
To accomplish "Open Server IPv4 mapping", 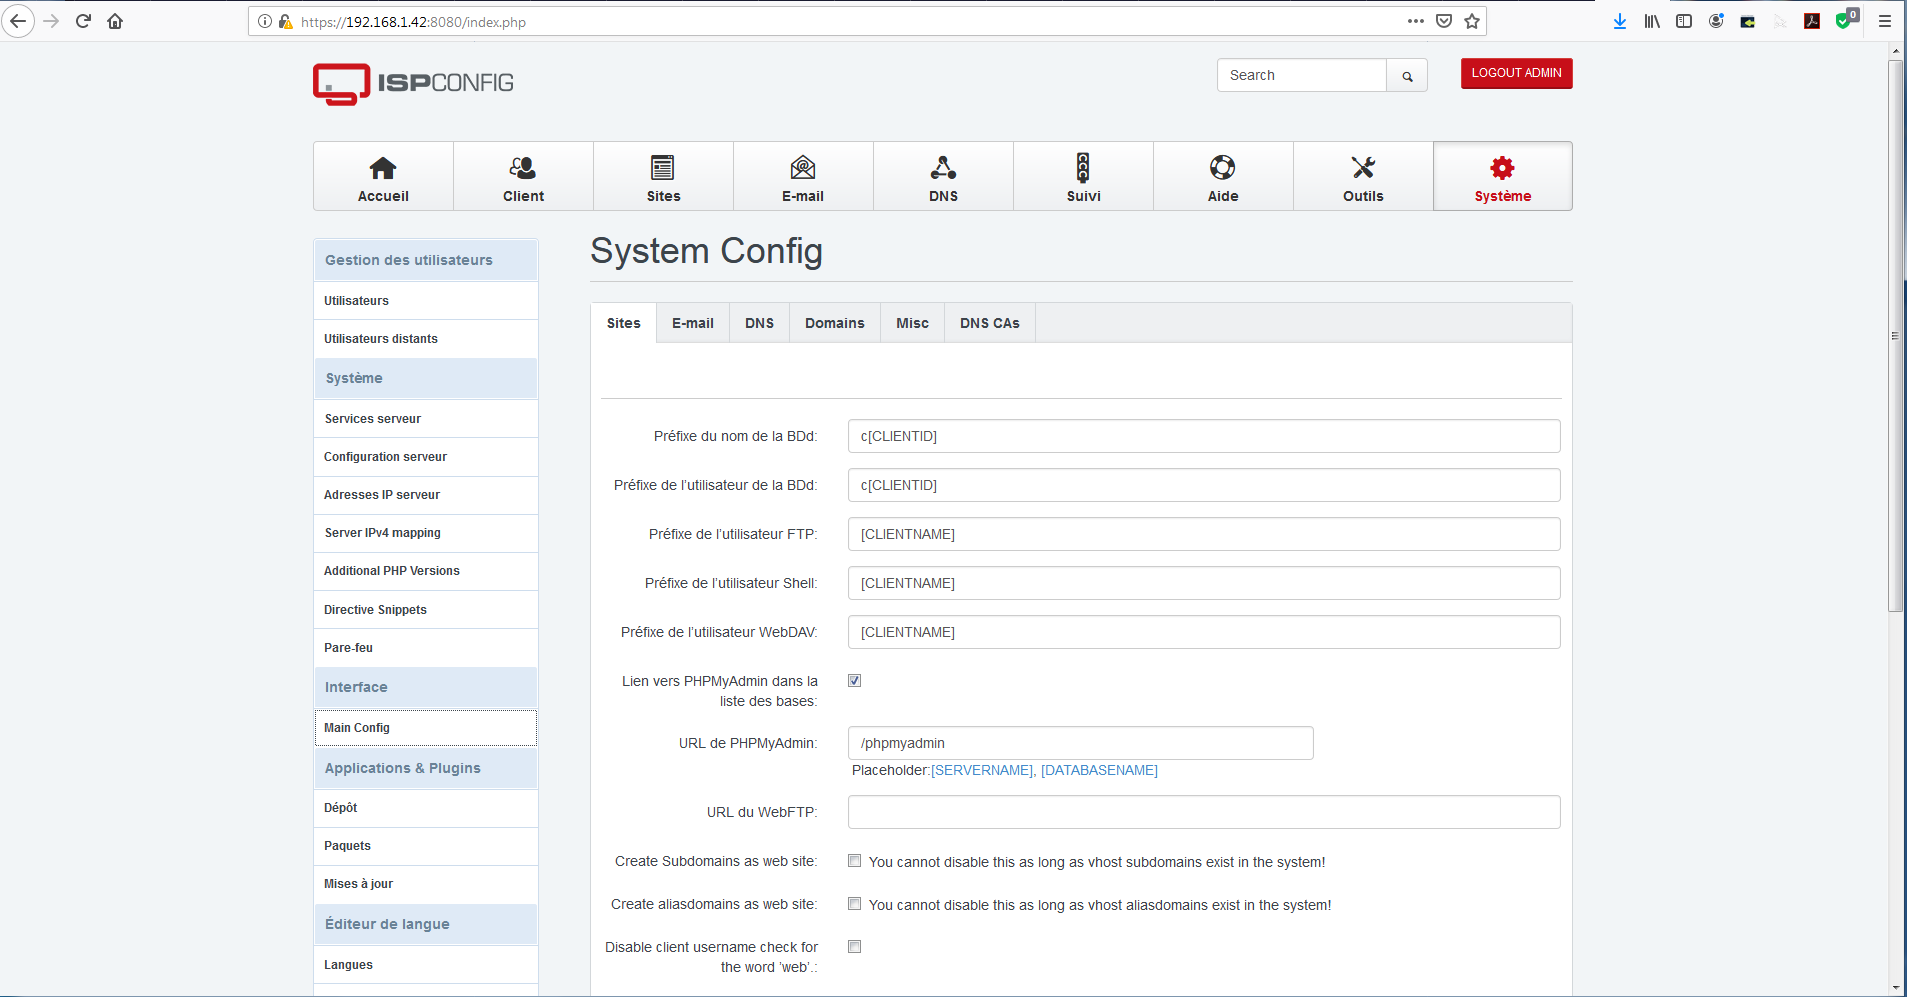I will pos(426,533).
